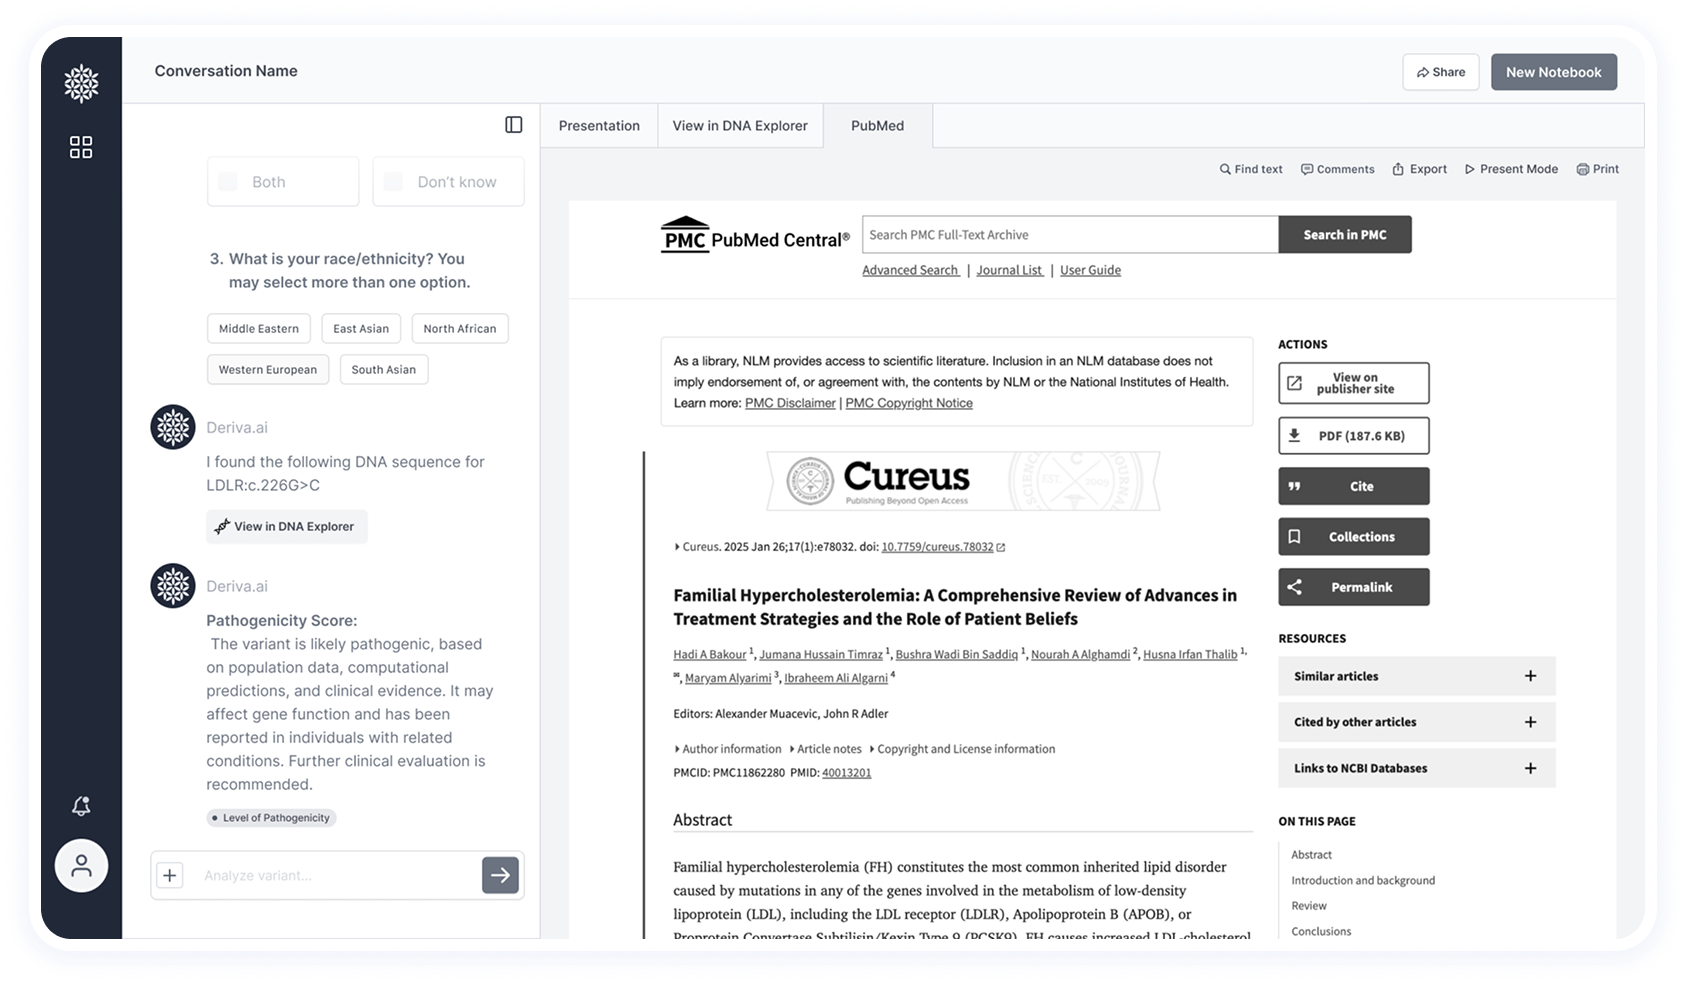Switch to View in DNA Explorer tab
Image resolution: width=1686 pixels, height=984 pixels.
click(740, 126)
